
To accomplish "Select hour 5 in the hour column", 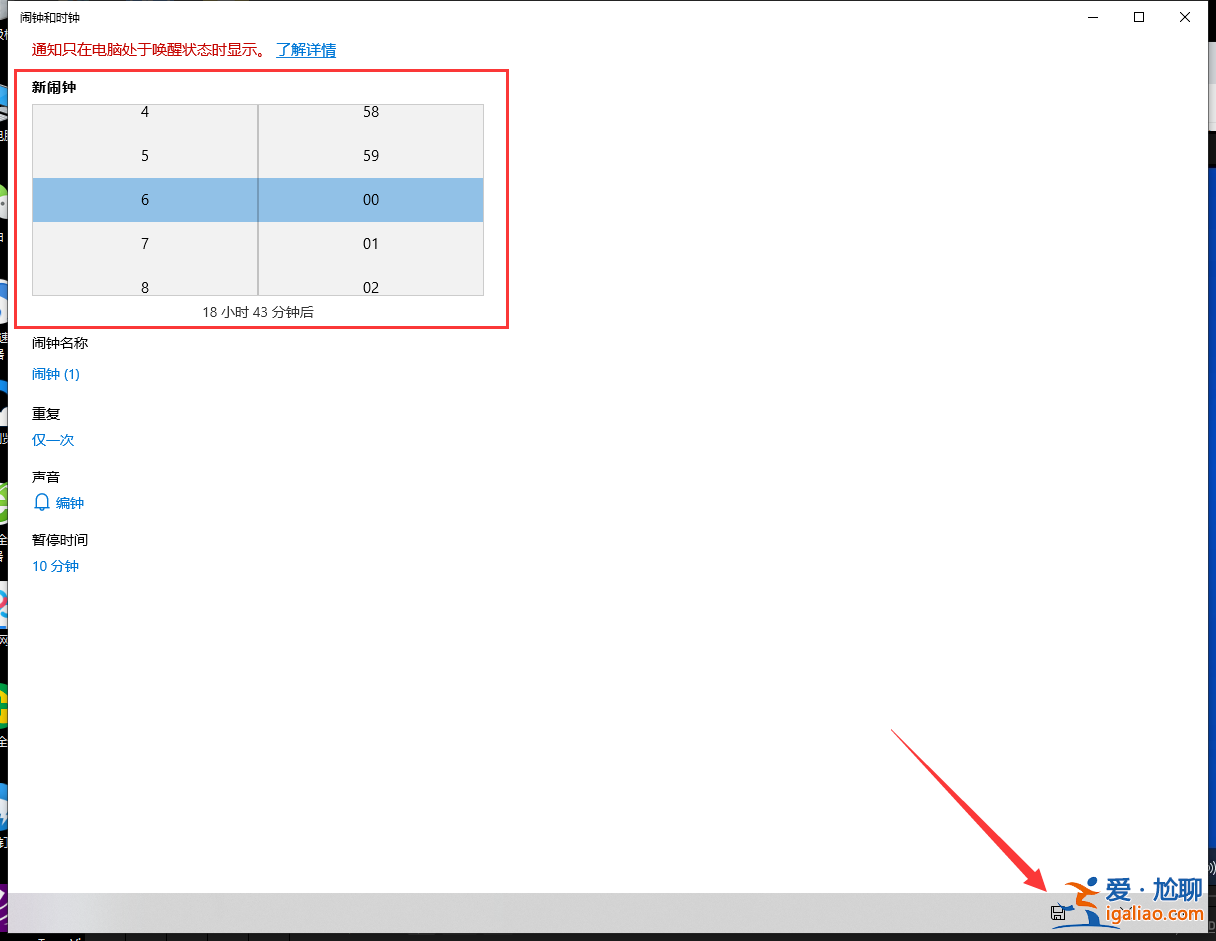I will coord(144,155).
